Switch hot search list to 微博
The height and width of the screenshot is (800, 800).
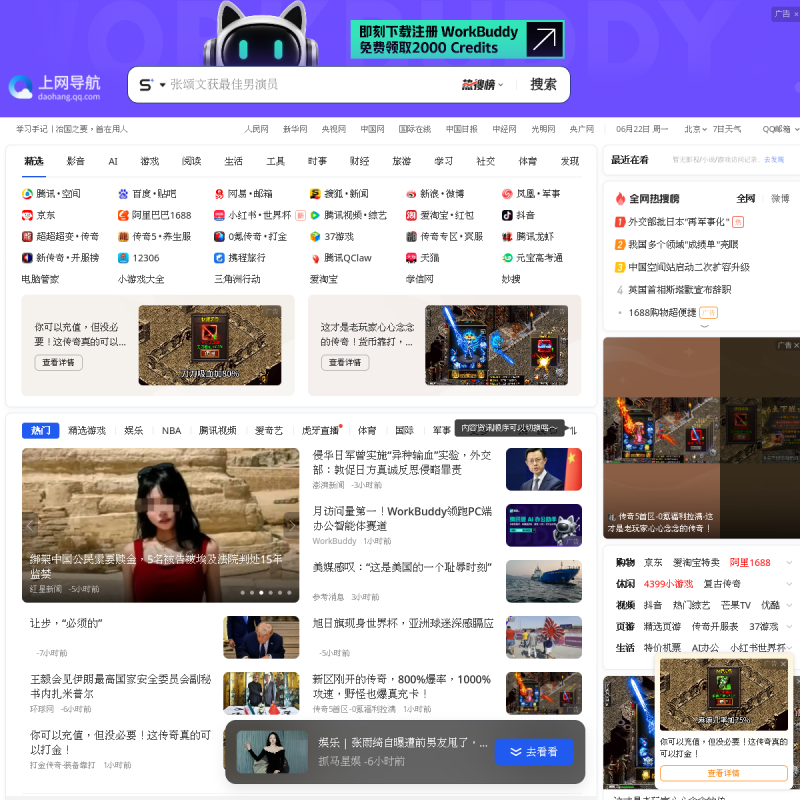(780, 198)
